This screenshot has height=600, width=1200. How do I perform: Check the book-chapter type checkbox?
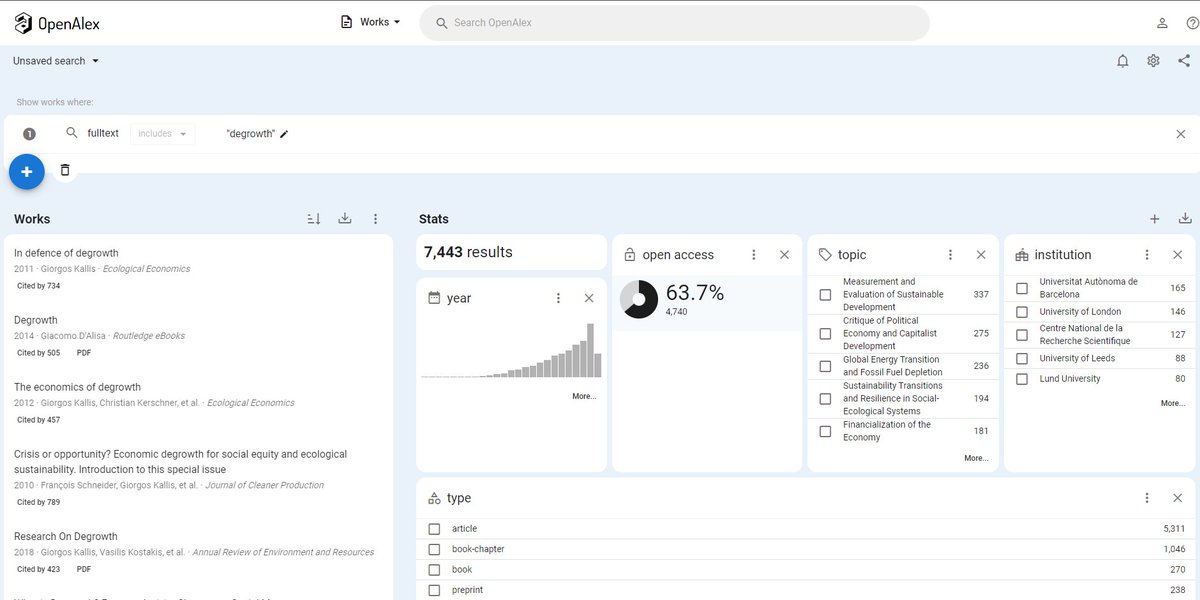click(434, 549)
